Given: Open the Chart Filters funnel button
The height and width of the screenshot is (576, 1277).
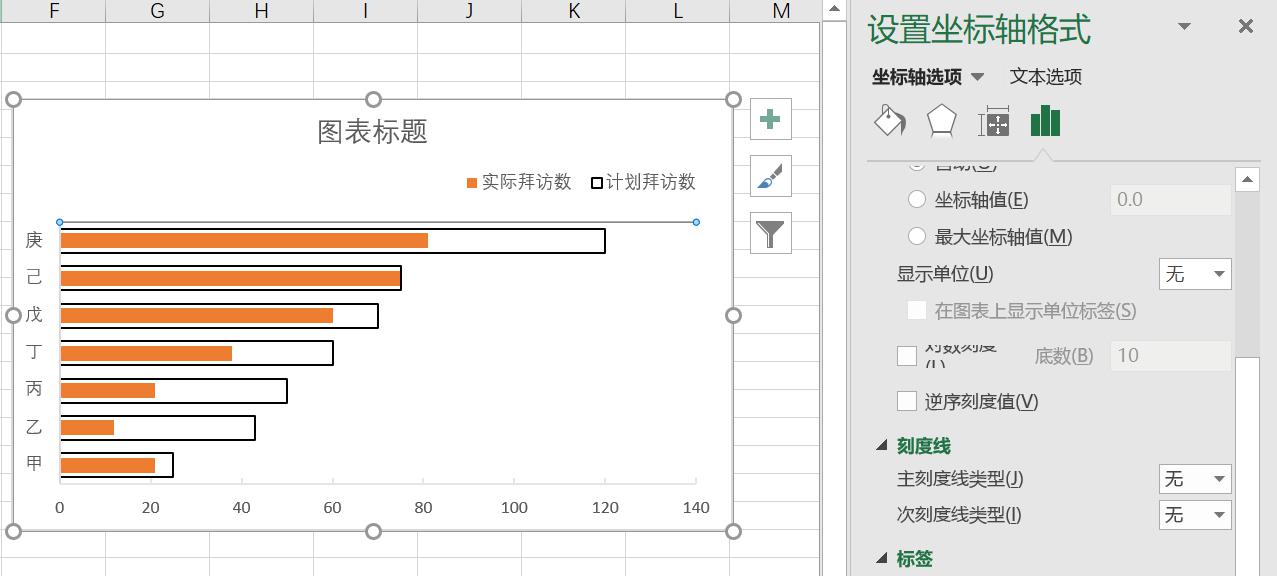Looking at the screenshot, I should 770,233.
